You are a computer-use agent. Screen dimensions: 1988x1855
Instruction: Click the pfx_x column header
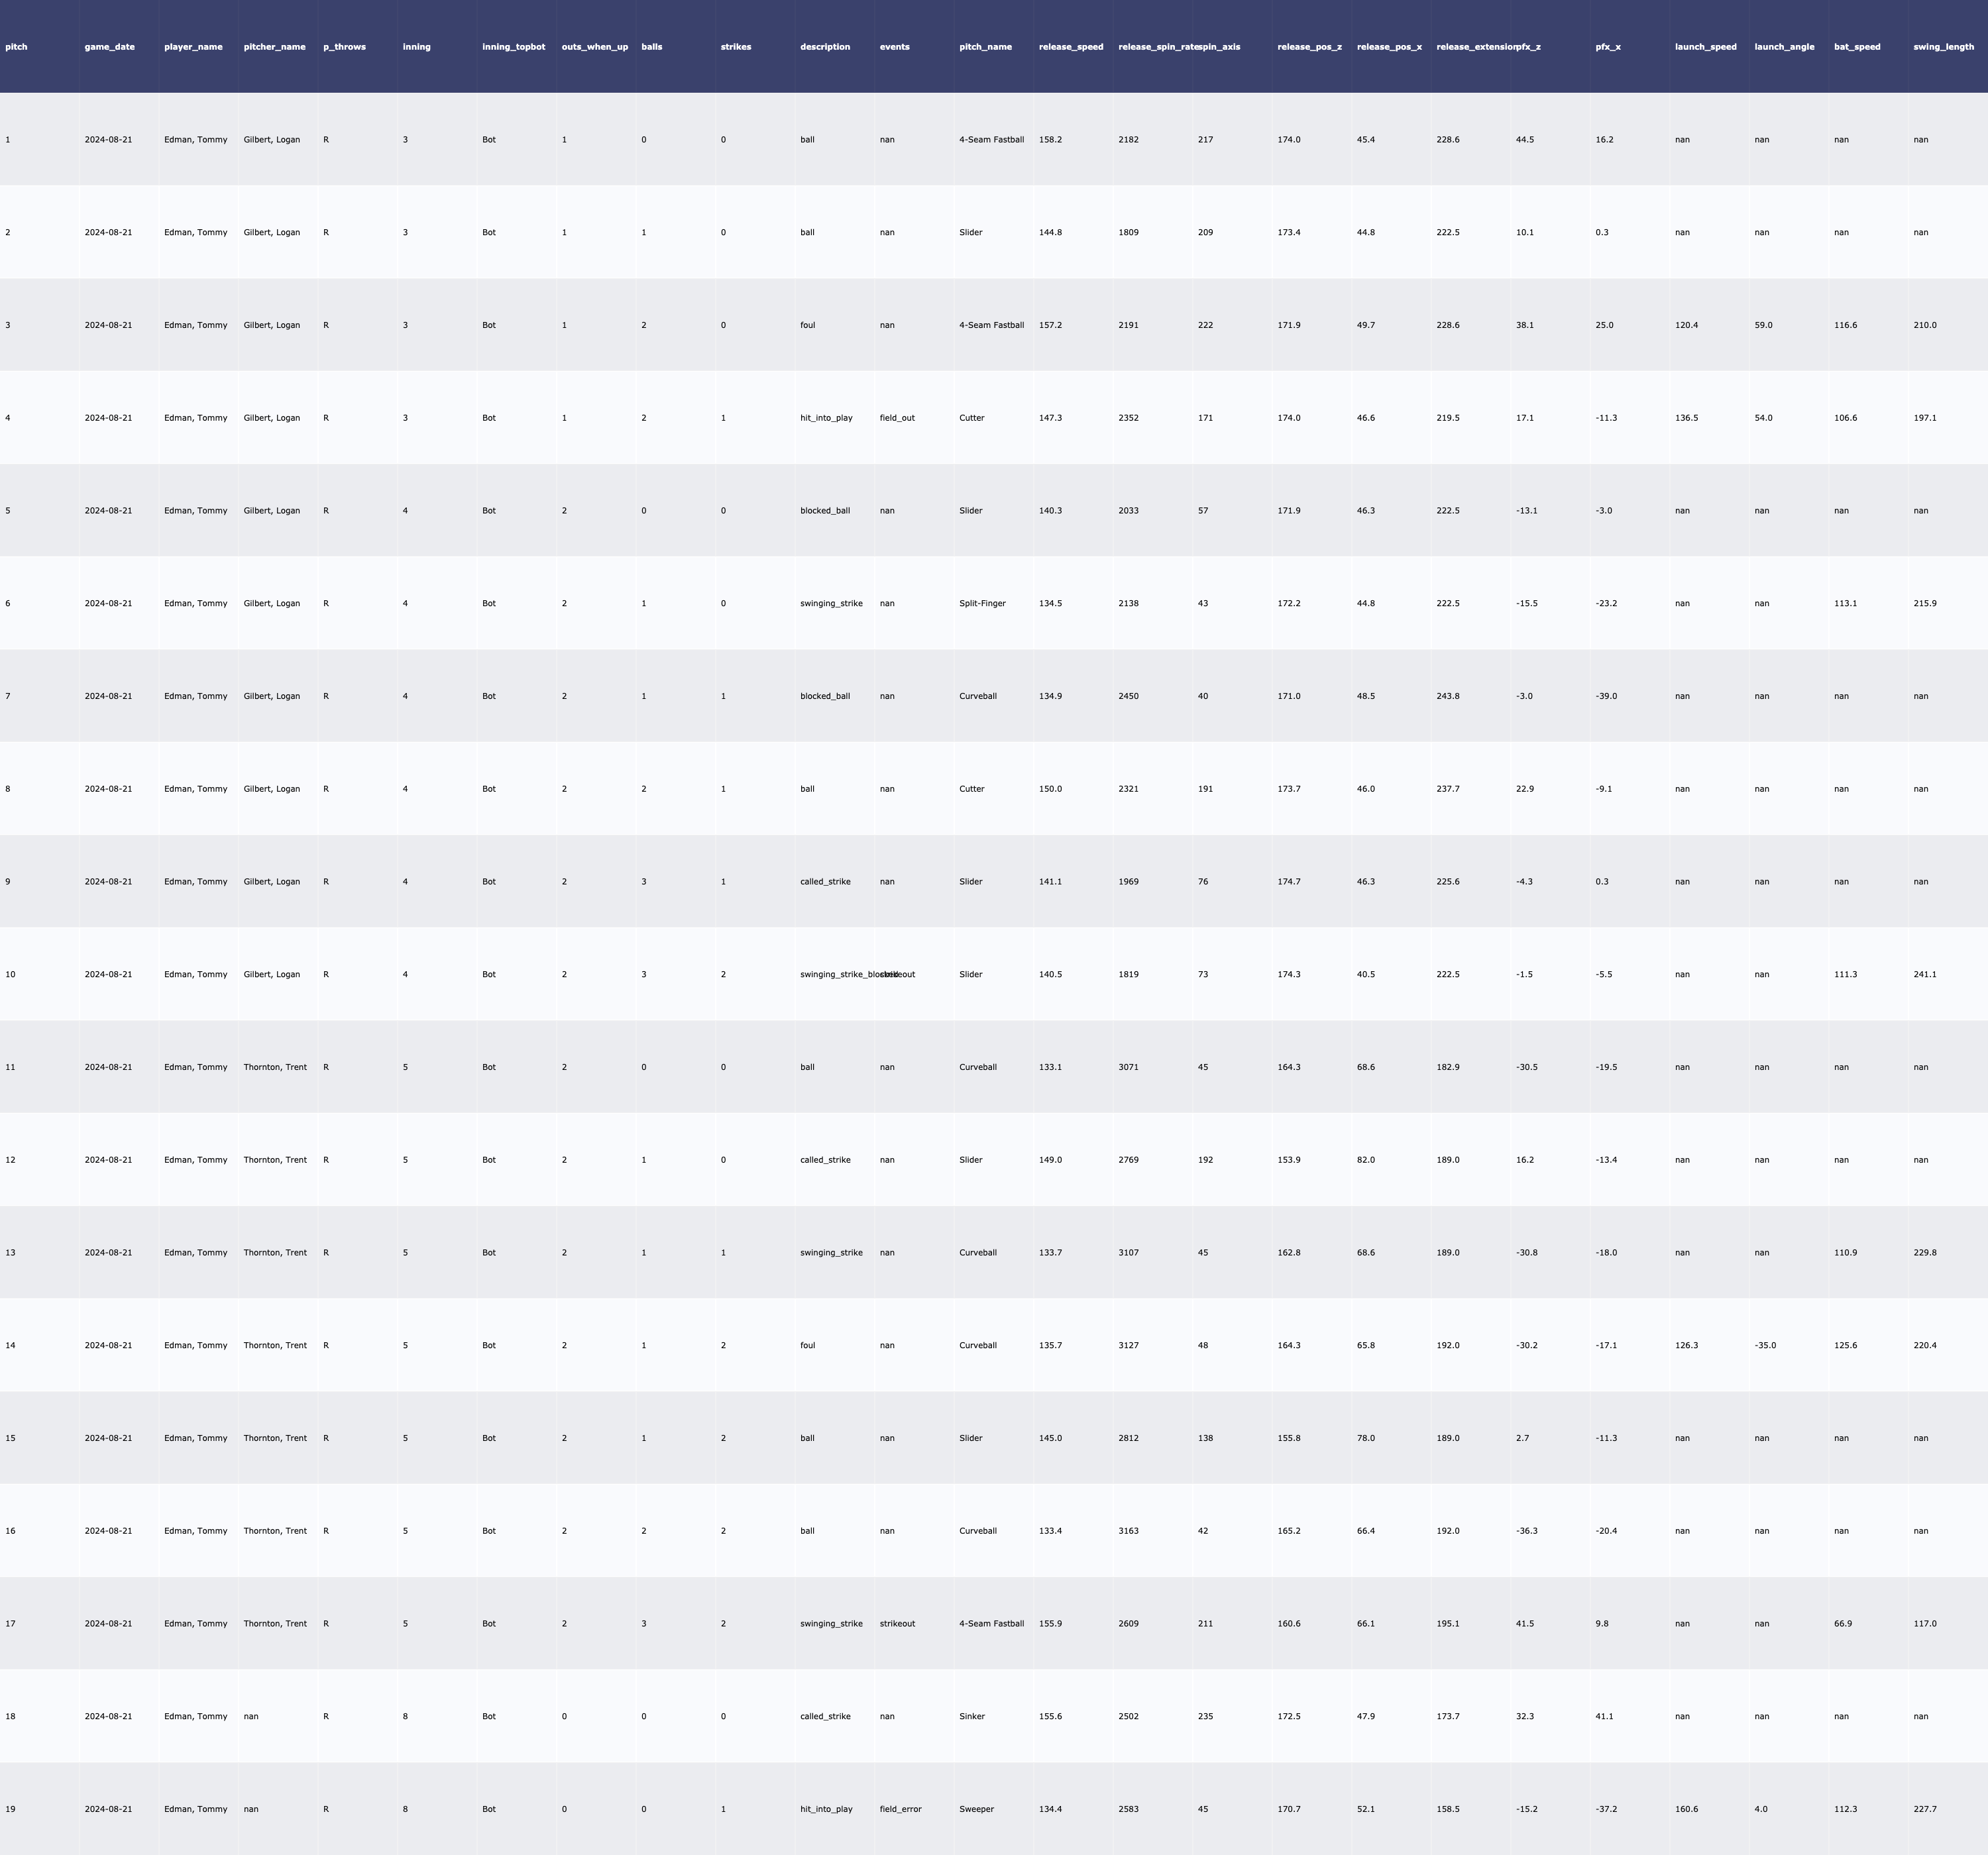point(1608,47)
